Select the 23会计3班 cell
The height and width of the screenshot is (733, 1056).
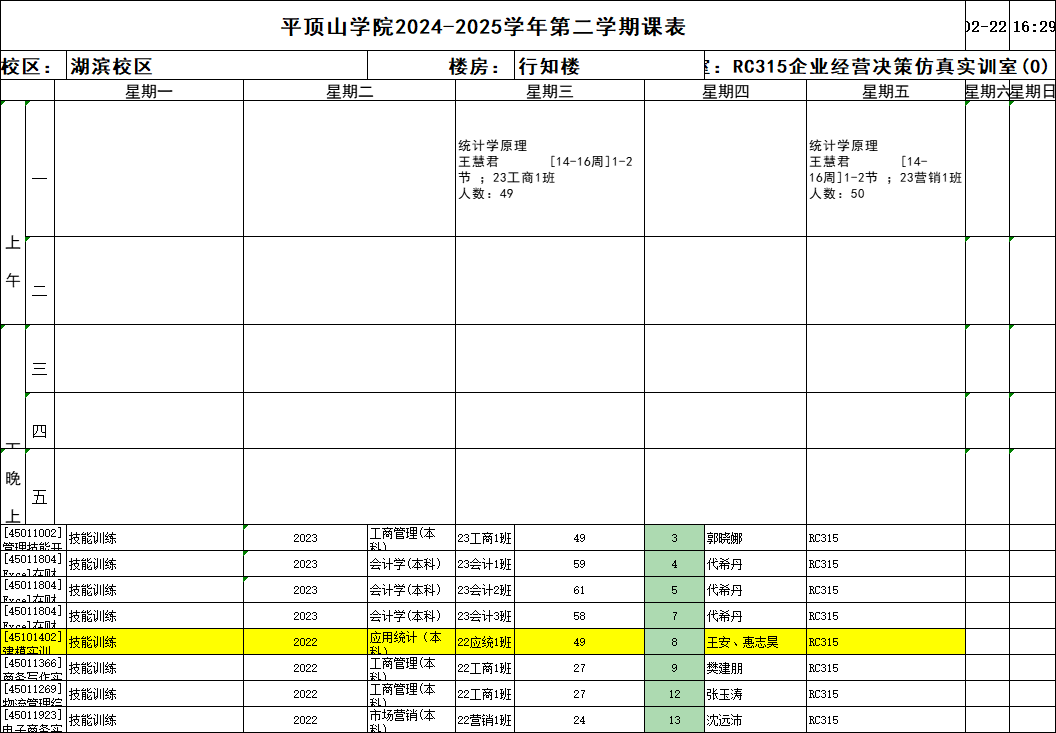(x=484, y=616)
